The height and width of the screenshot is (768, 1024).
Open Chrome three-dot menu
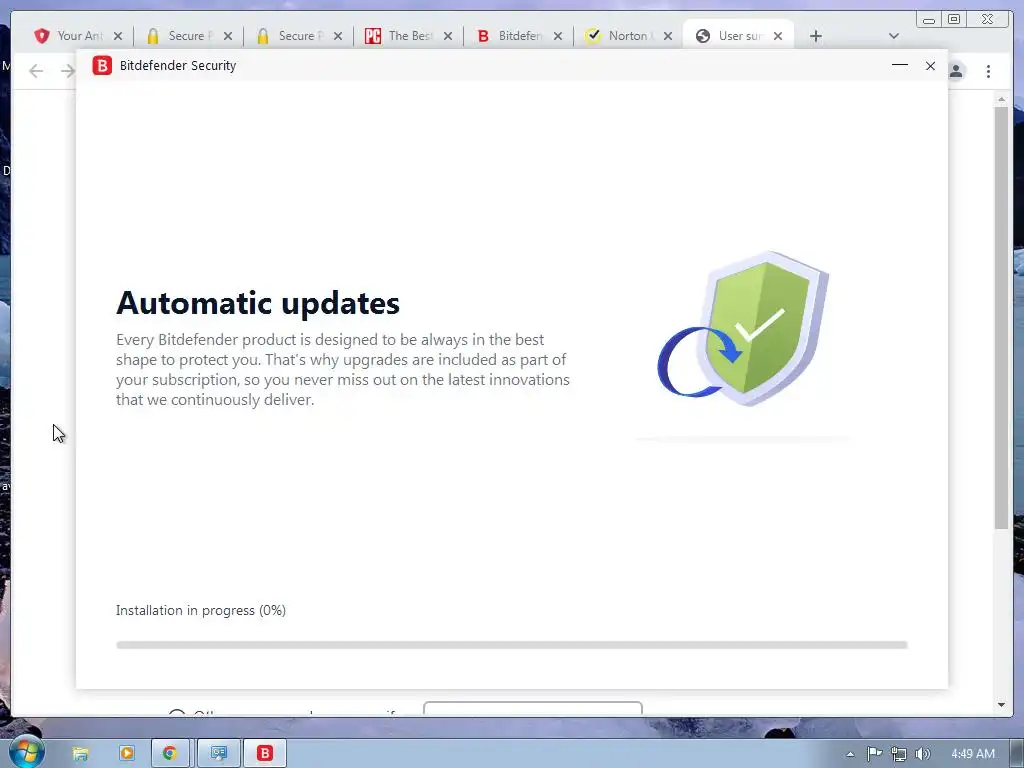pos(988,71)
